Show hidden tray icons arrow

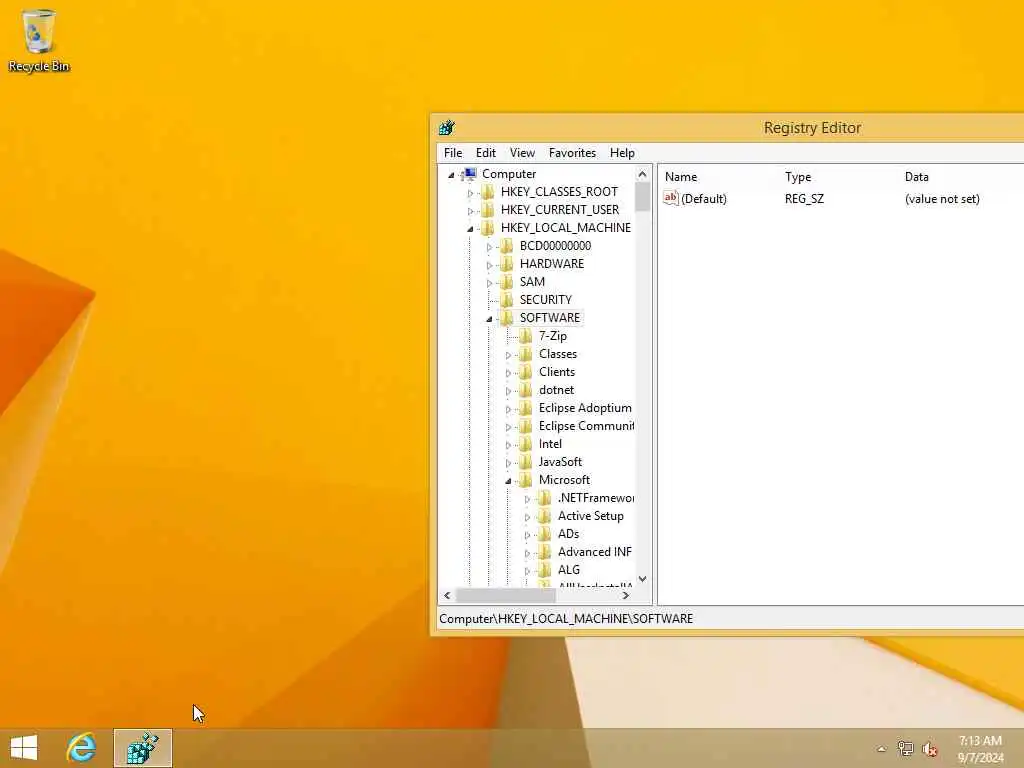tap(882, 749)
